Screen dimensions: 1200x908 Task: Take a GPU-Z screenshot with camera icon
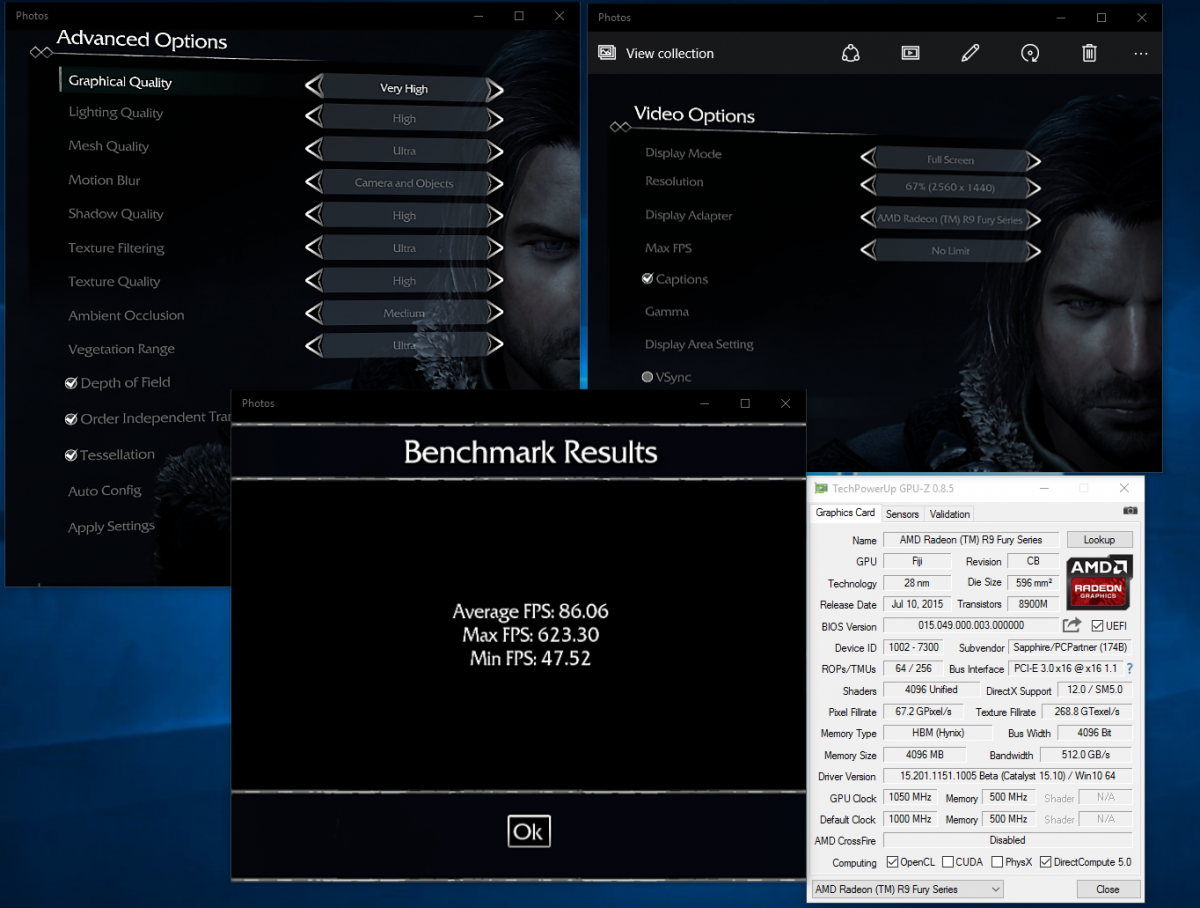pyautogui.click(x=1130, y=510)
